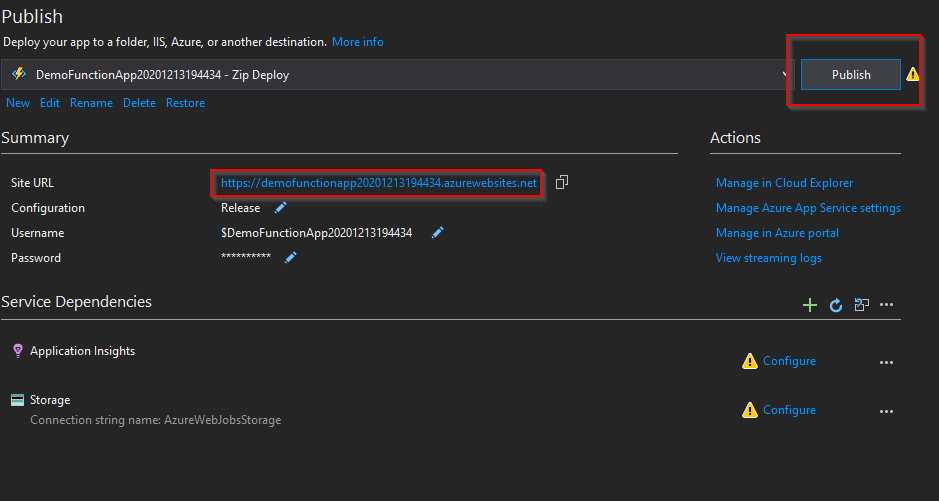Open Manage Azure App Service settings

(808, 208)
